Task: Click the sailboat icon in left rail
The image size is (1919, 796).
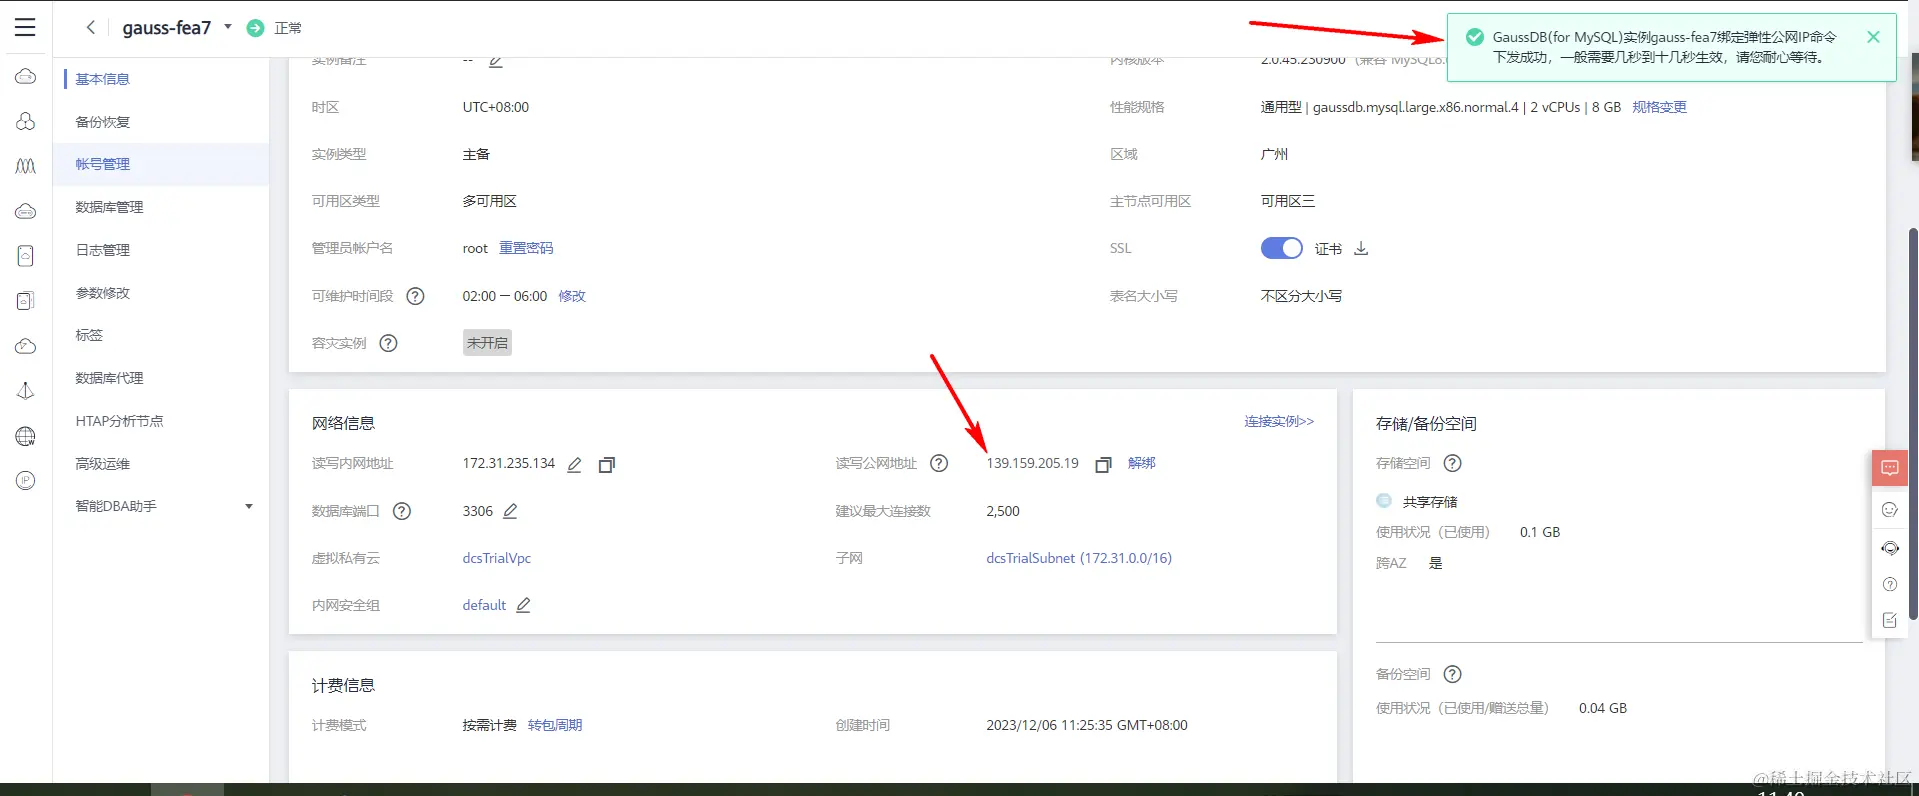Action: (x=26, y=391)
